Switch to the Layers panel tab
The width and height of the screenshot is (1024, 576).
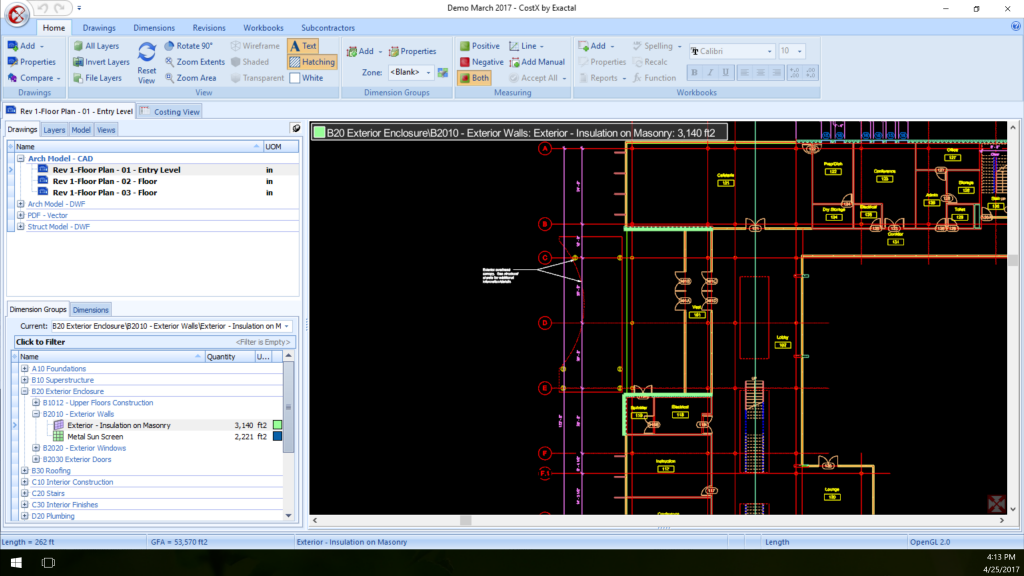coord(54,130)
